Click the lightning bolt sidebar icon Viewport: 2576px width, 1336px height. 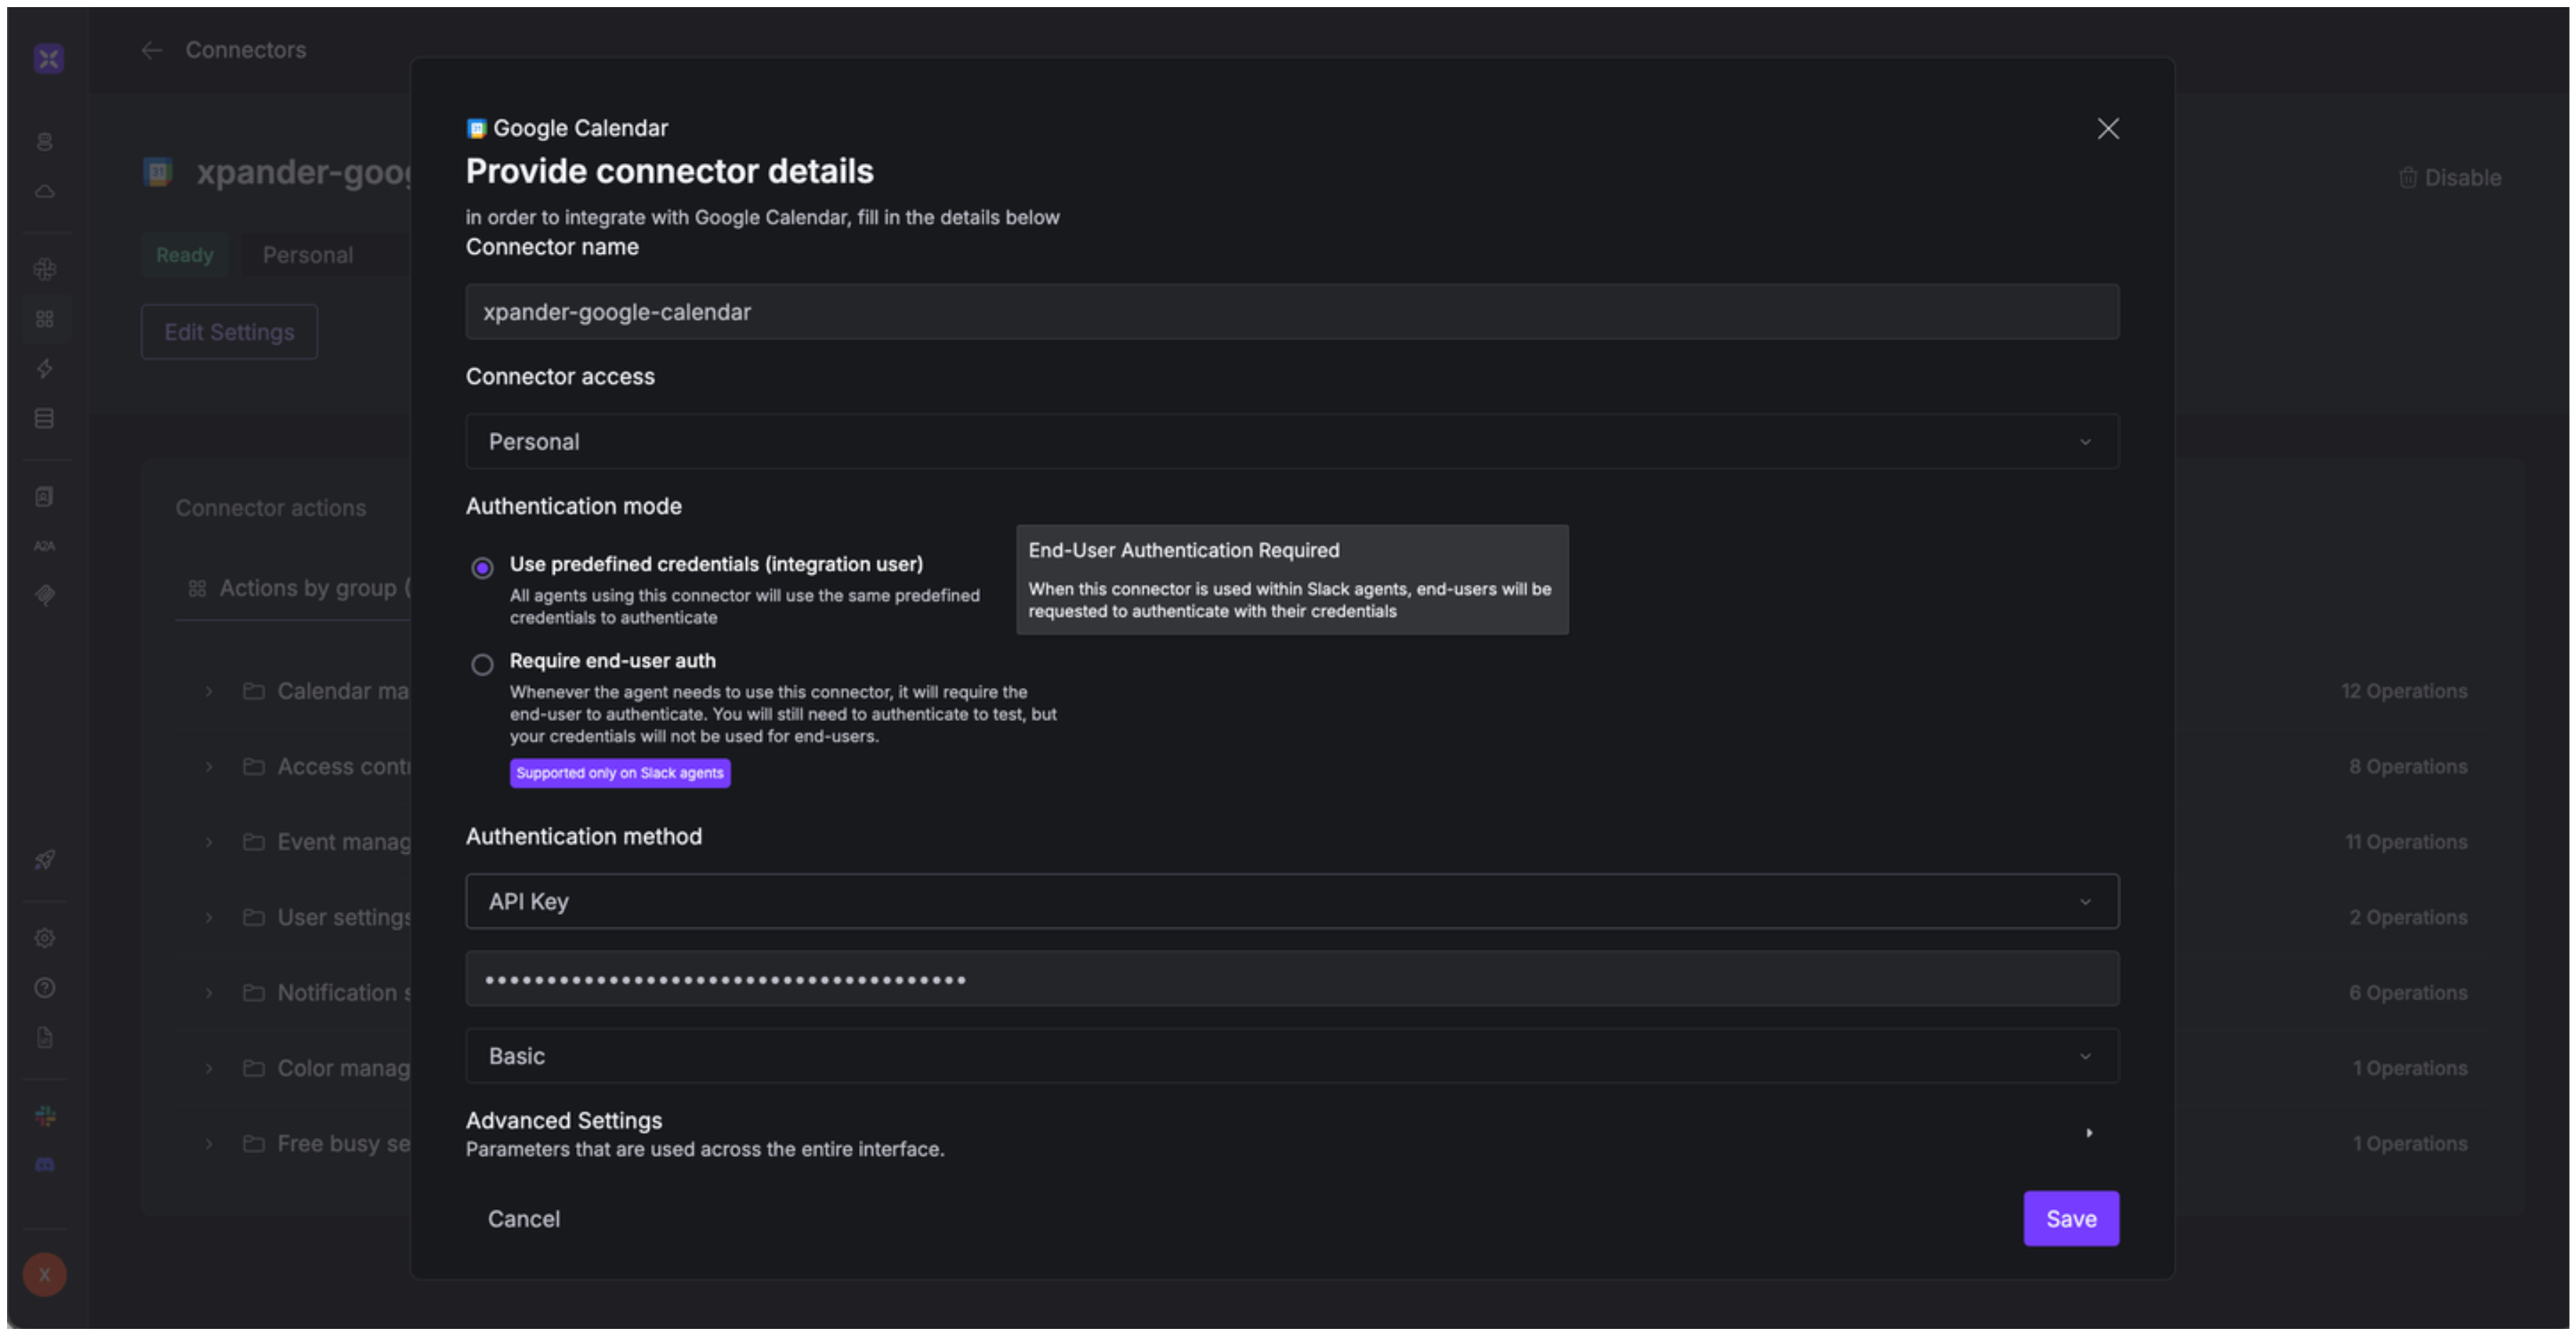pos(44,369)
